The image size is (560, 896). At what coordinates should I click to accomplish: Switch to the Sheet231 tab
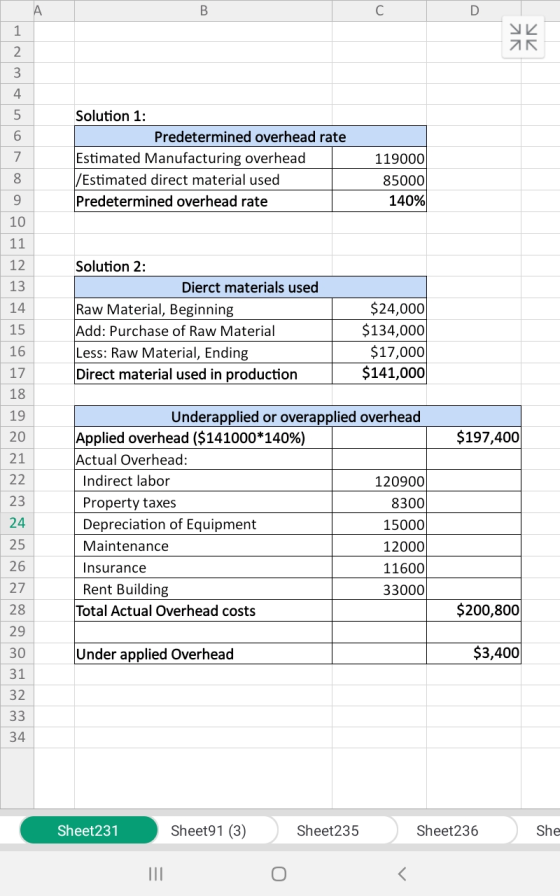pos(88,830)
